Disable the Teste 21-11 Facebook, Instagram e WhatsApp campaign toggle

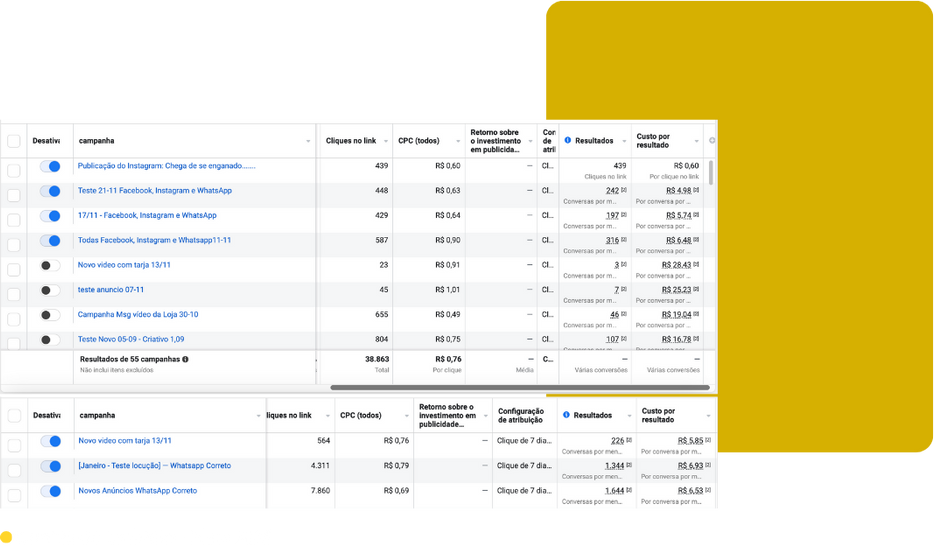(50, 191)
